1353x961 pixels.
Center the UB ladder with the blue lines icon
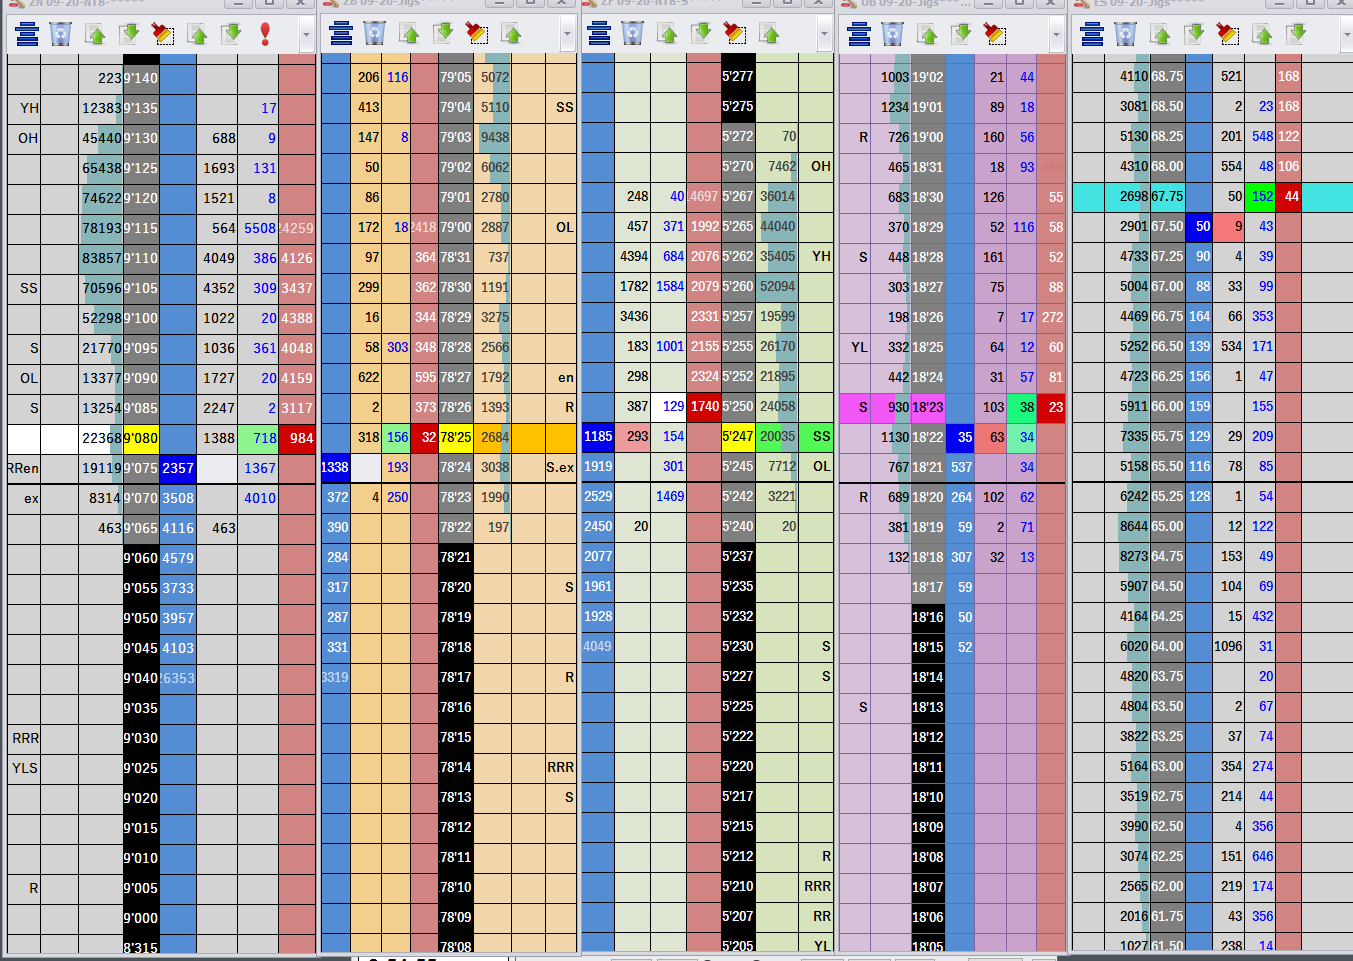coord(859,35)
